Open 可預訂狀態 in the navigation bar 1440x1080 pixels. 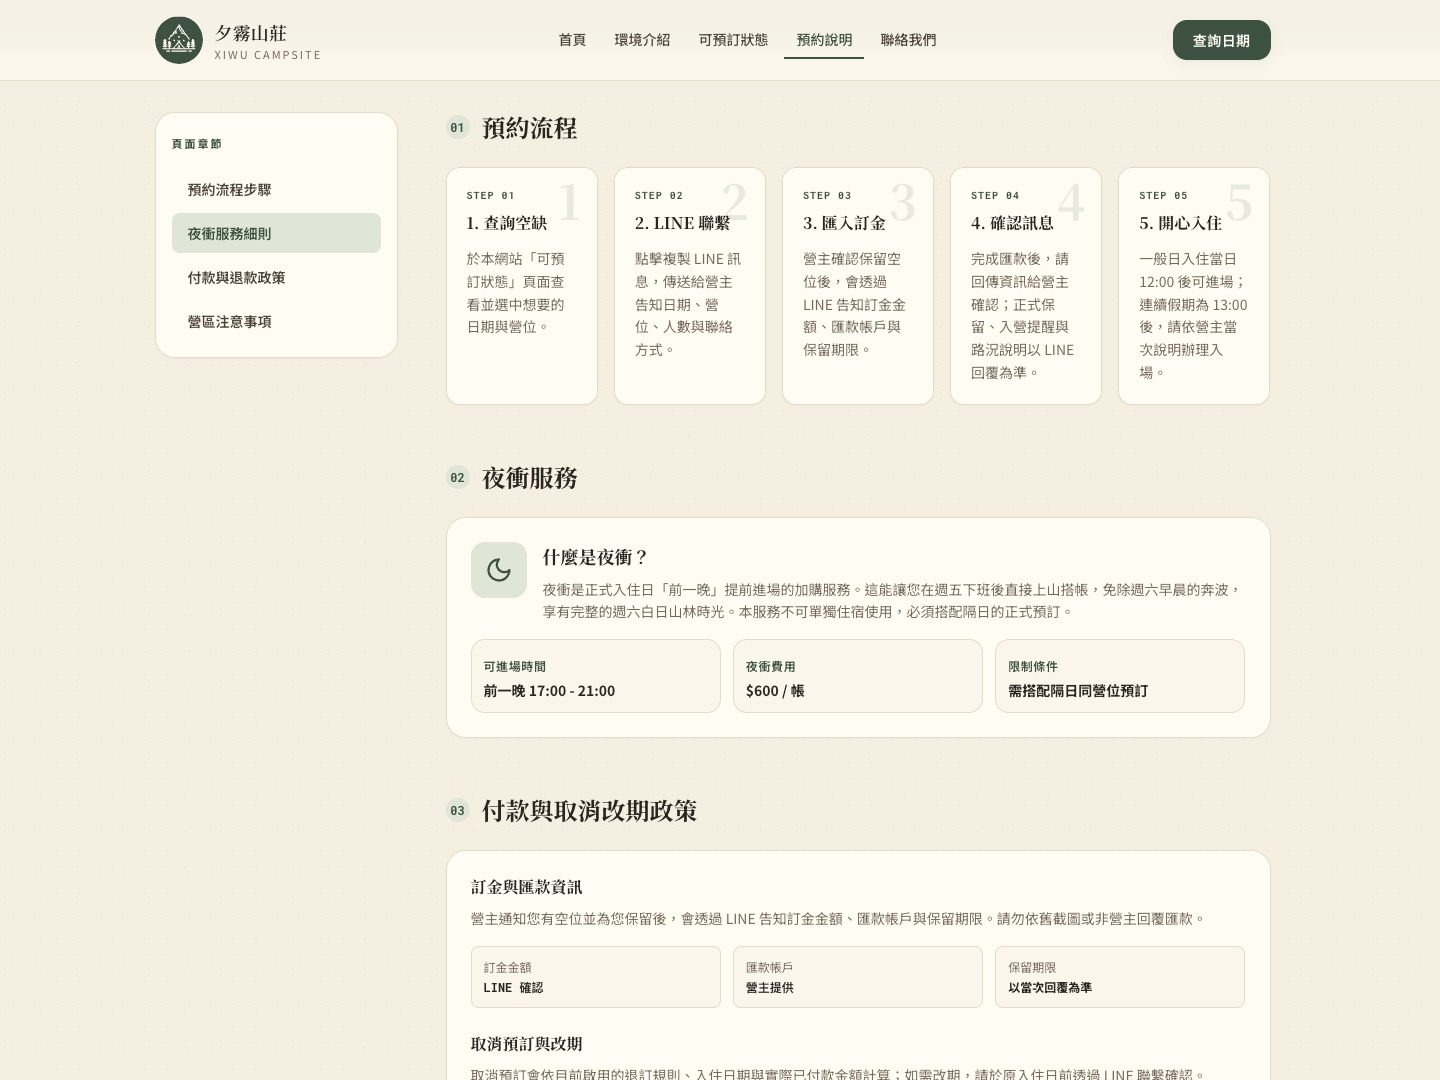[x=733, y=40]
